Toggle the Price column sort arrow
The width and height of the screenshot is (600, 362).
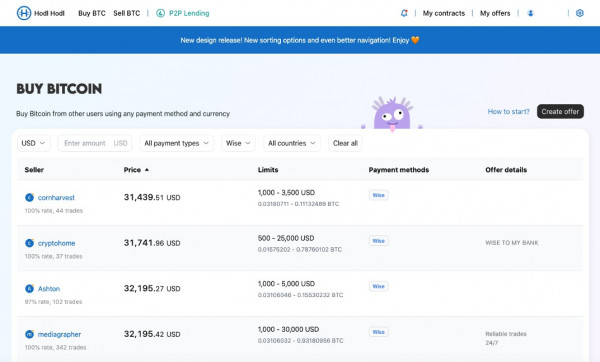click(147, 170)
